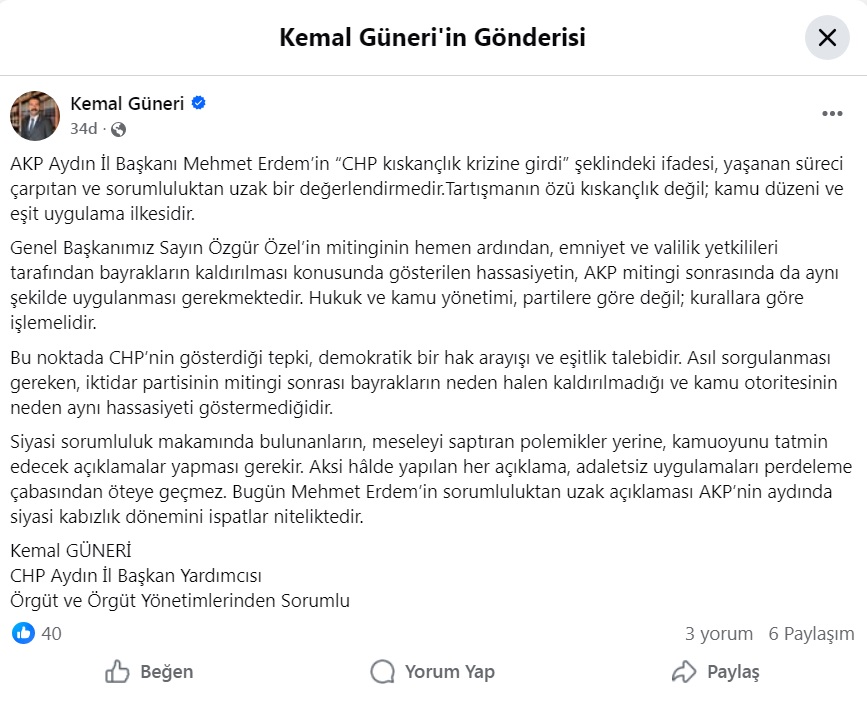The height and width of the screenshot is (704, 867).
Task: View the 6 Paylaşım shares list
Action: 811,633
